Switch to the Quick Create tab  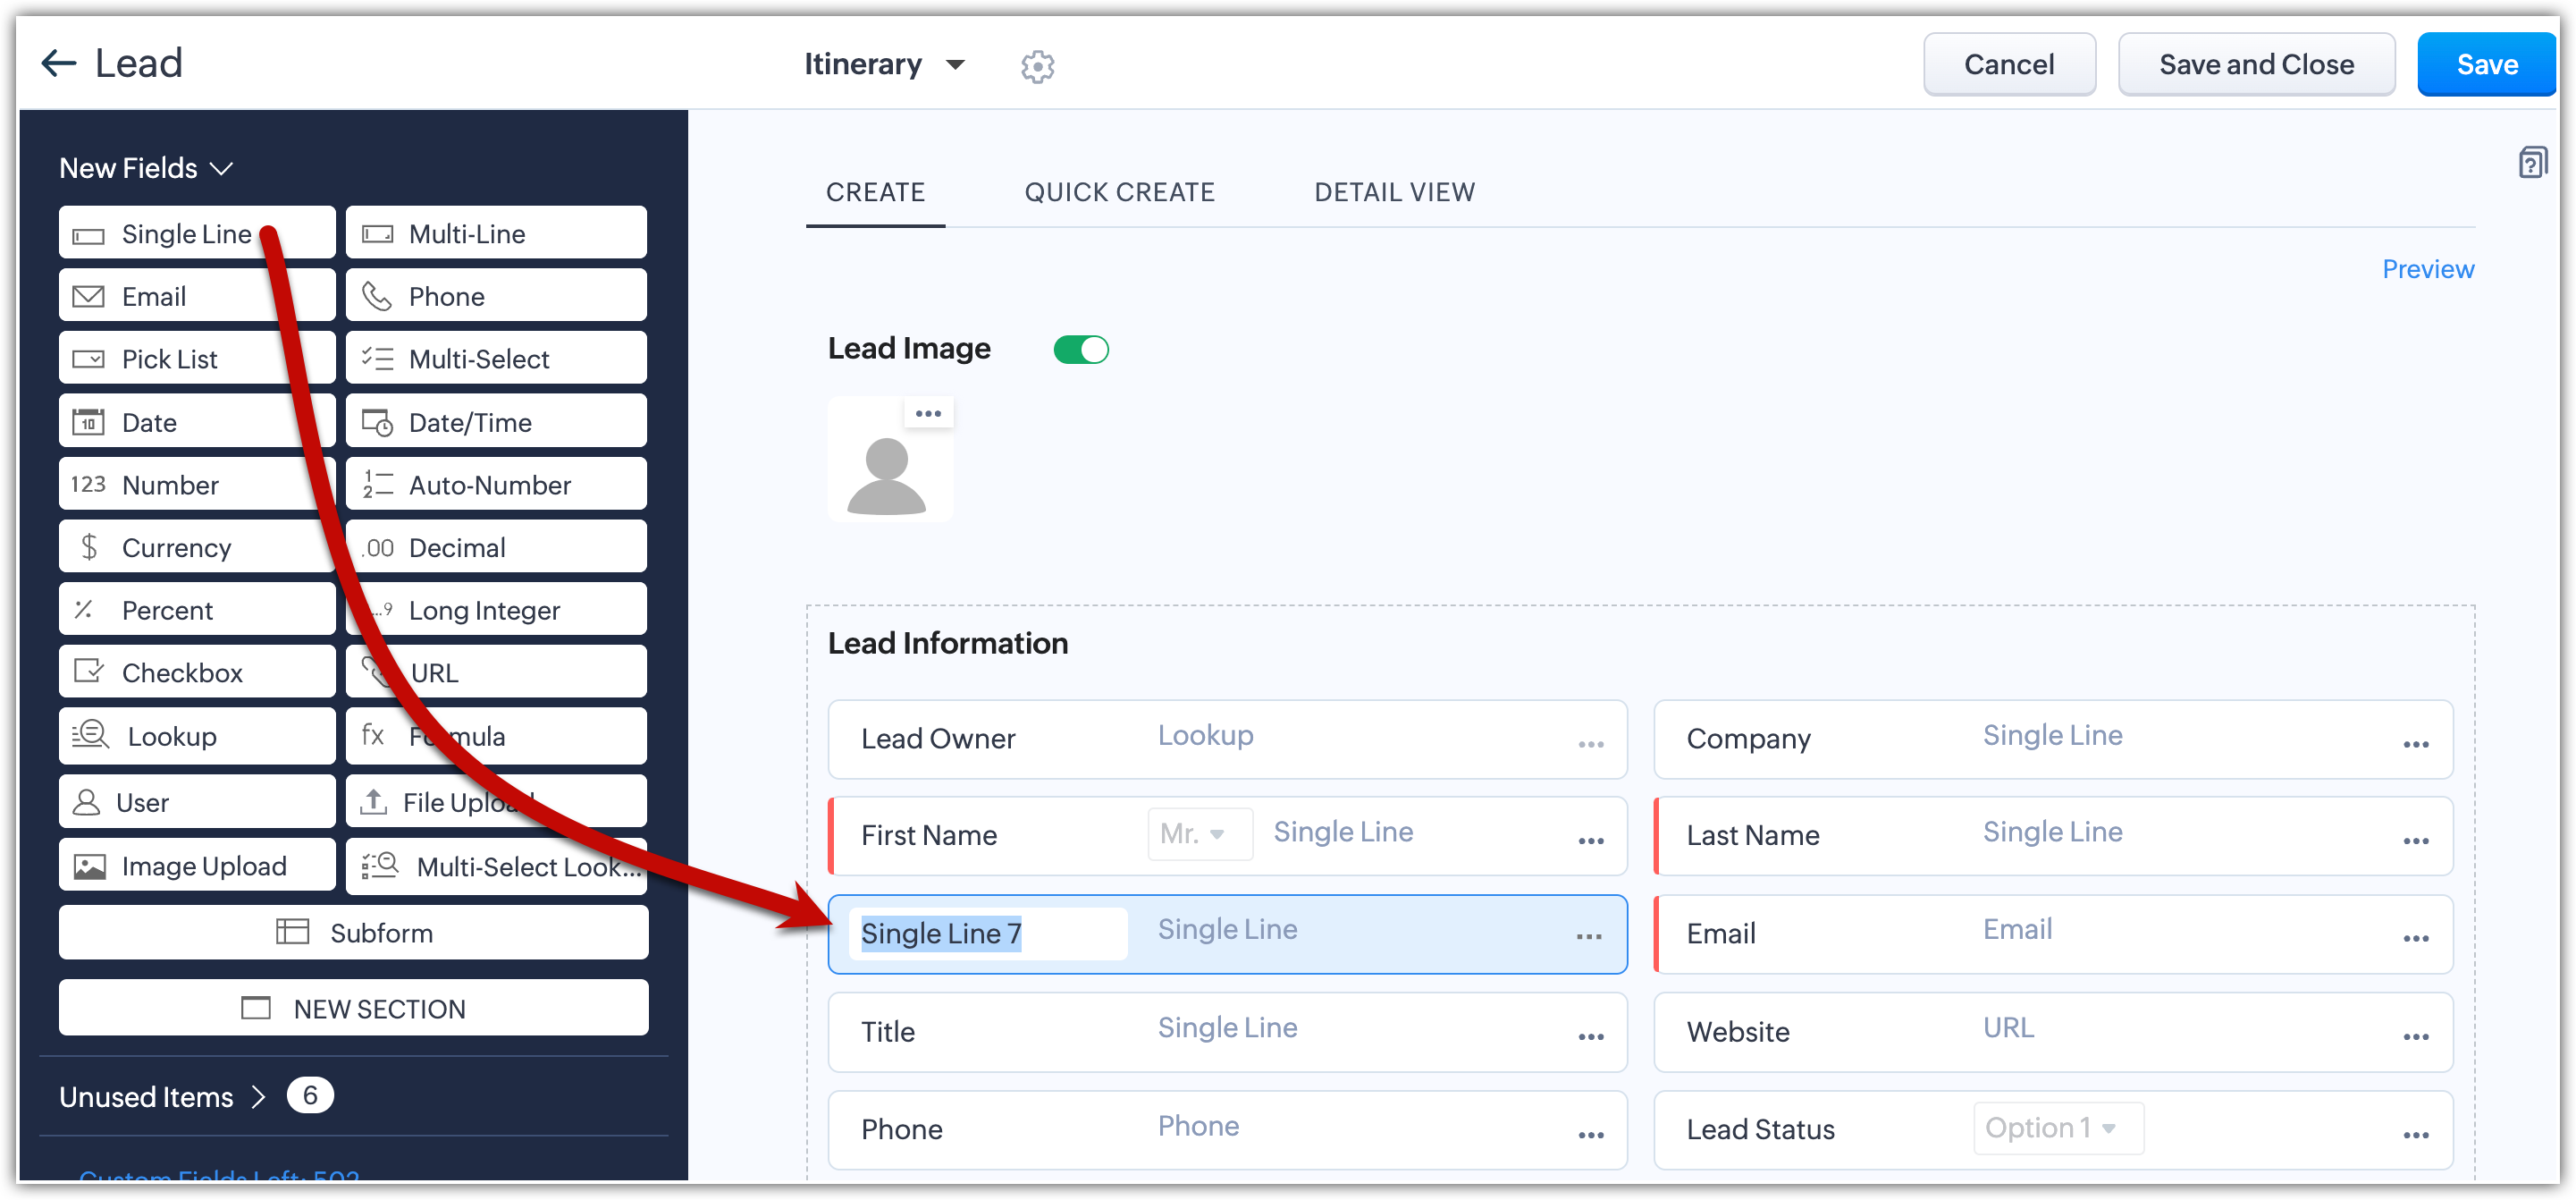[1119, 192]
